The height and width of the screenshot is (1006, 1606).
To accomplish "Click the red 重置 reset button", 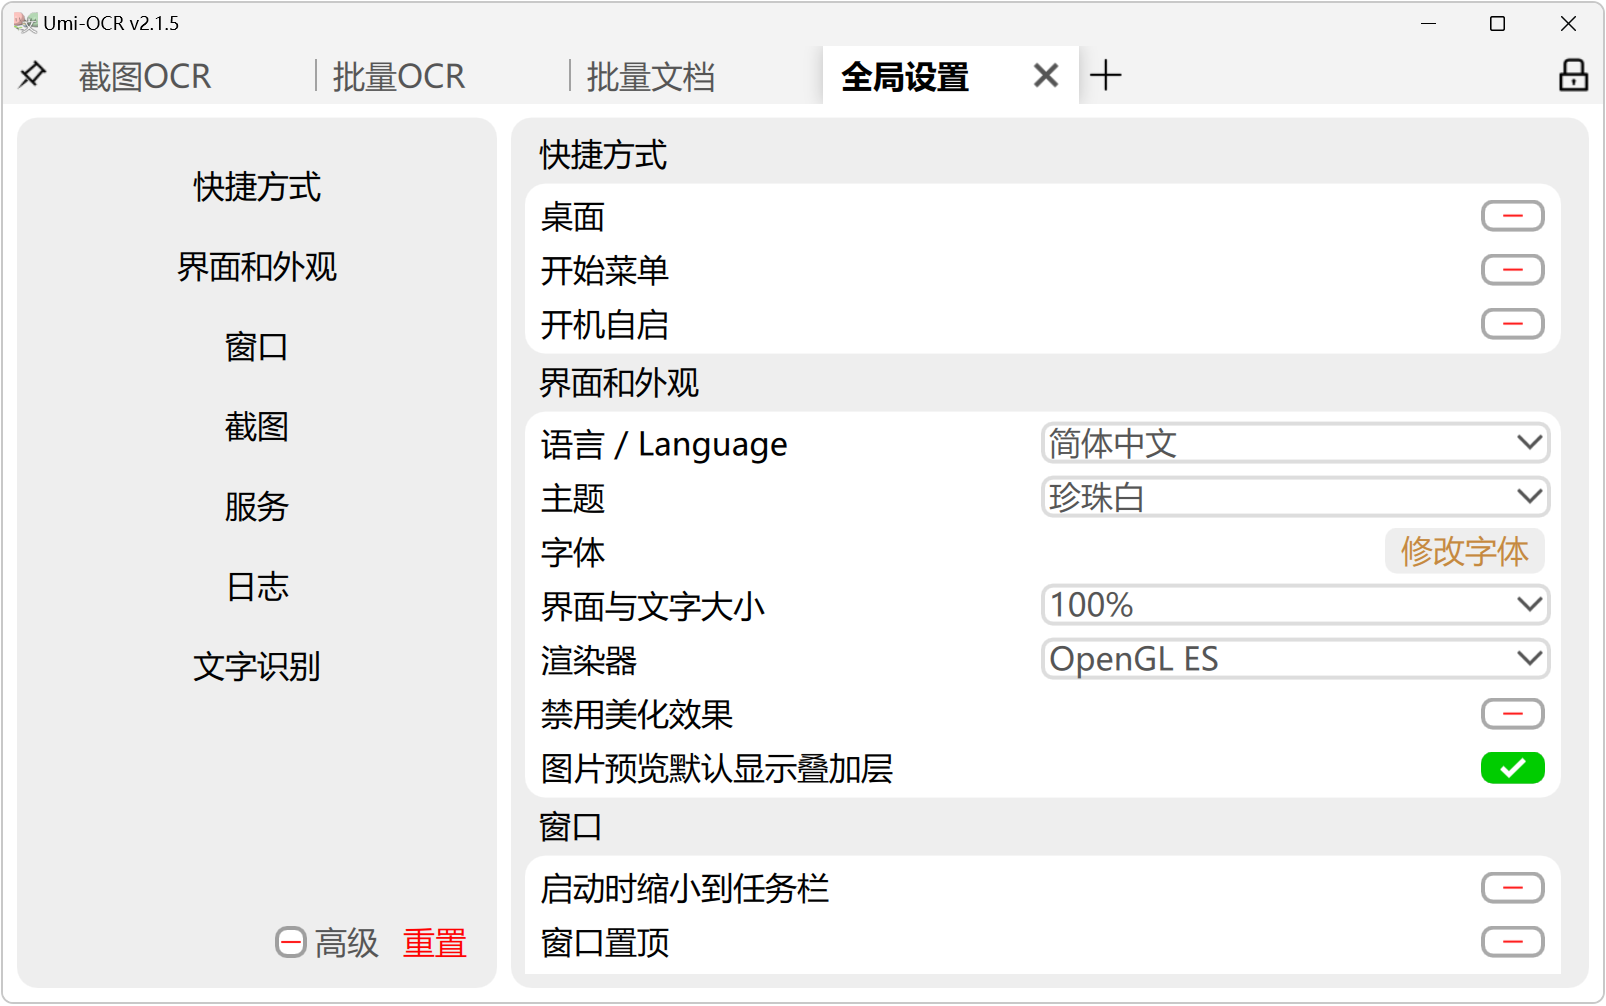I will click(435, 942).
